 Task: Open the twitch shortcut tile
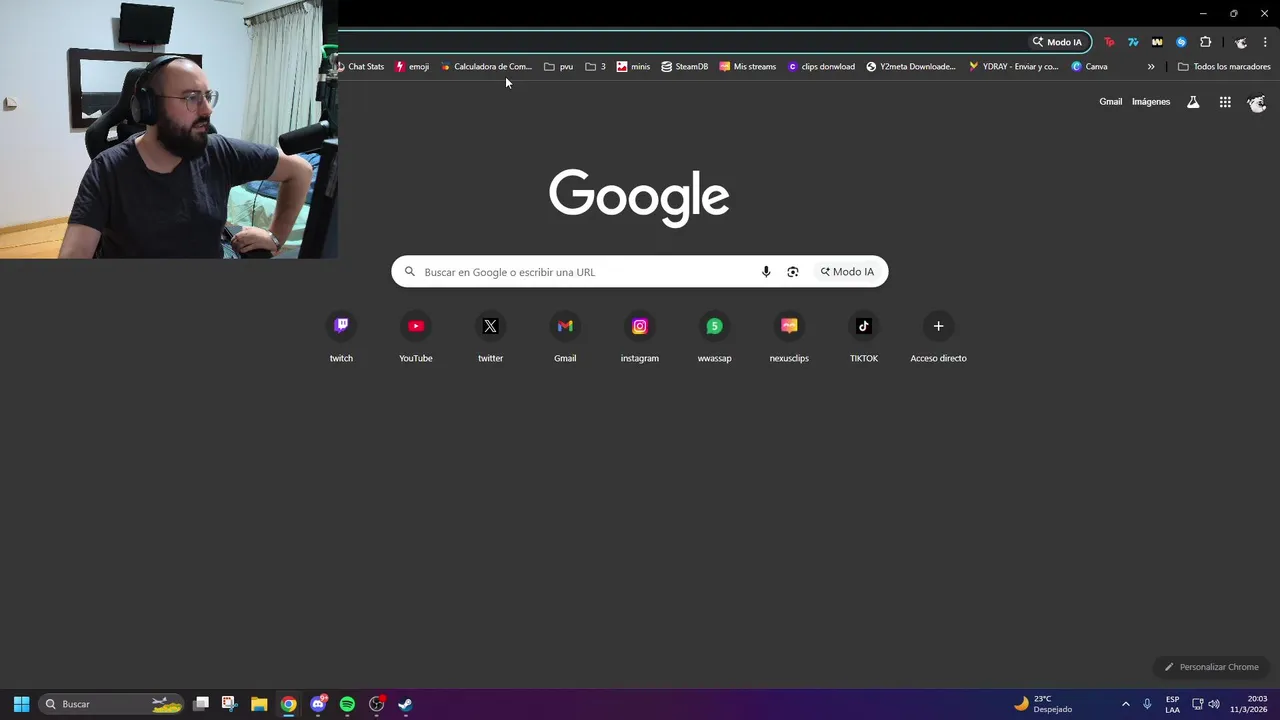point(341,338)
